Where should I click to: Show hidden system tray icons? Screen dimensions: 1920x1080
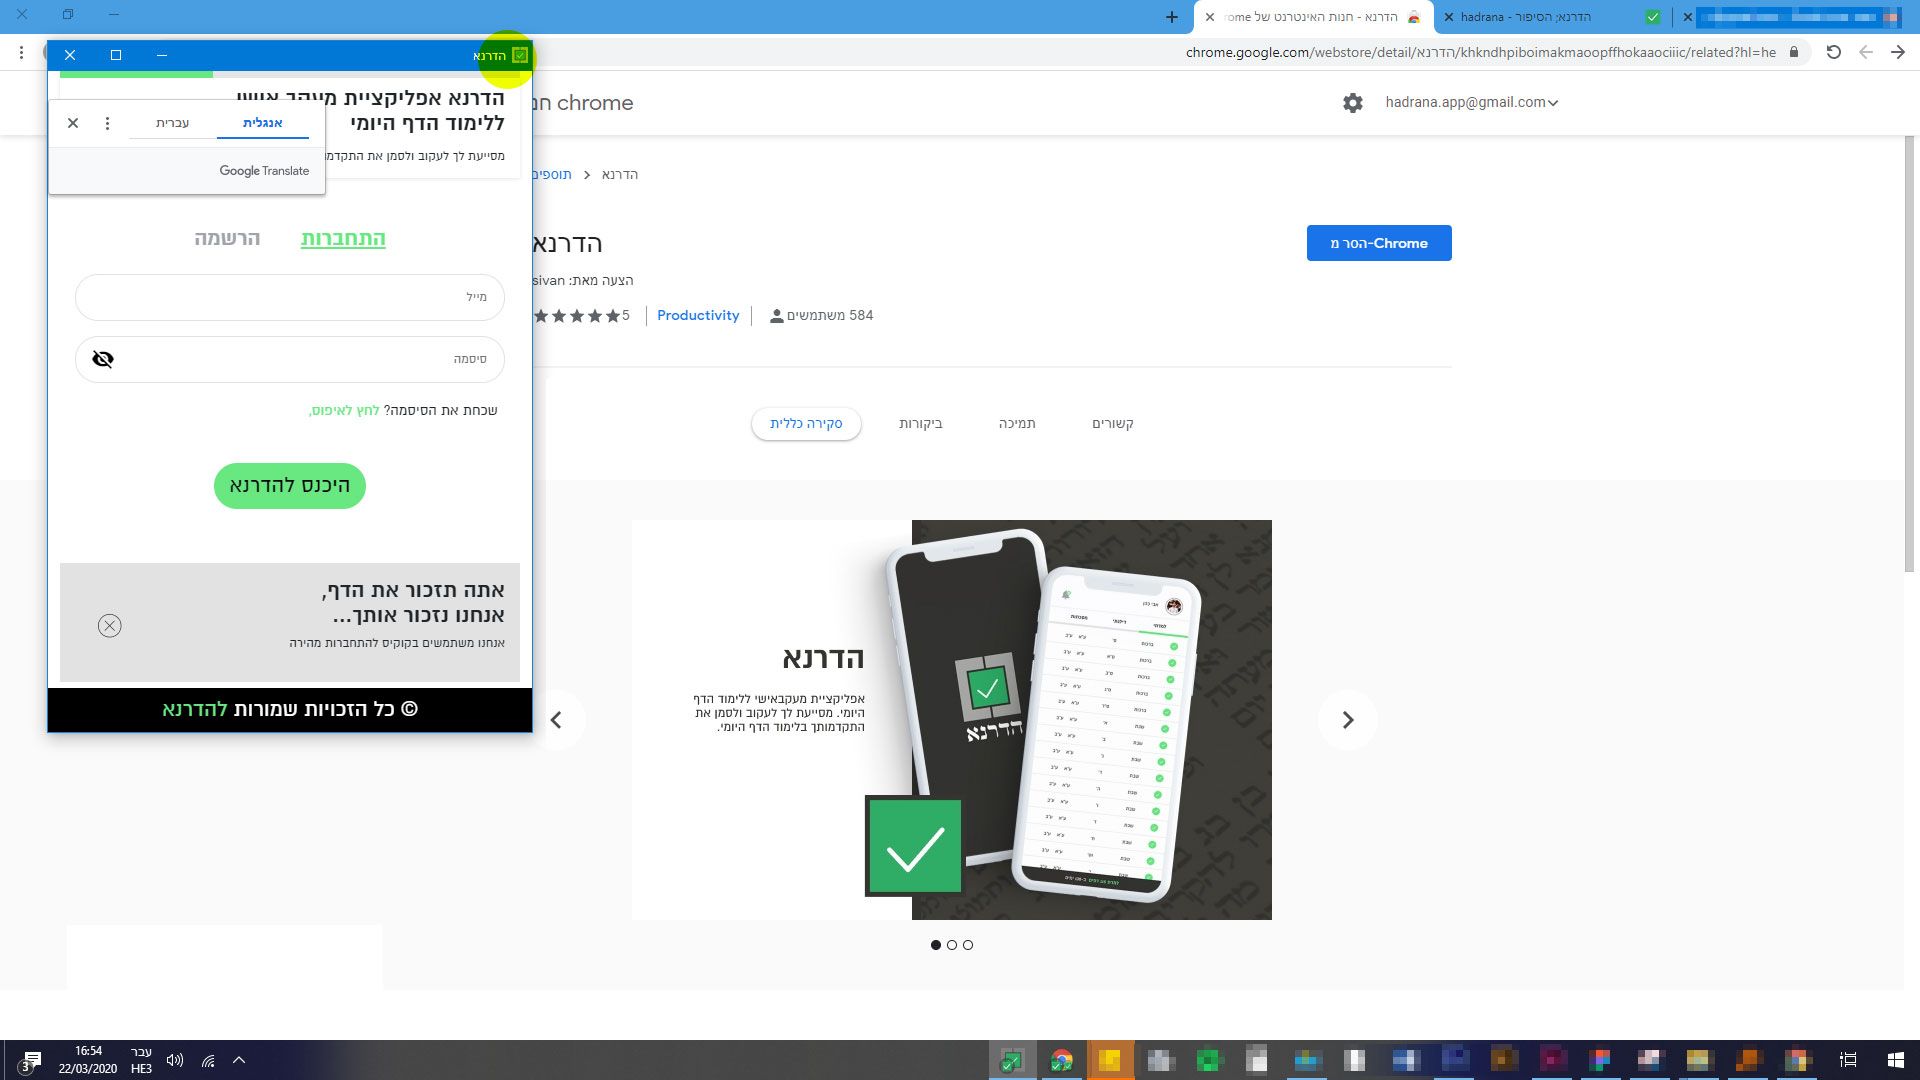pyautogui.click(x=239, y=1060)
